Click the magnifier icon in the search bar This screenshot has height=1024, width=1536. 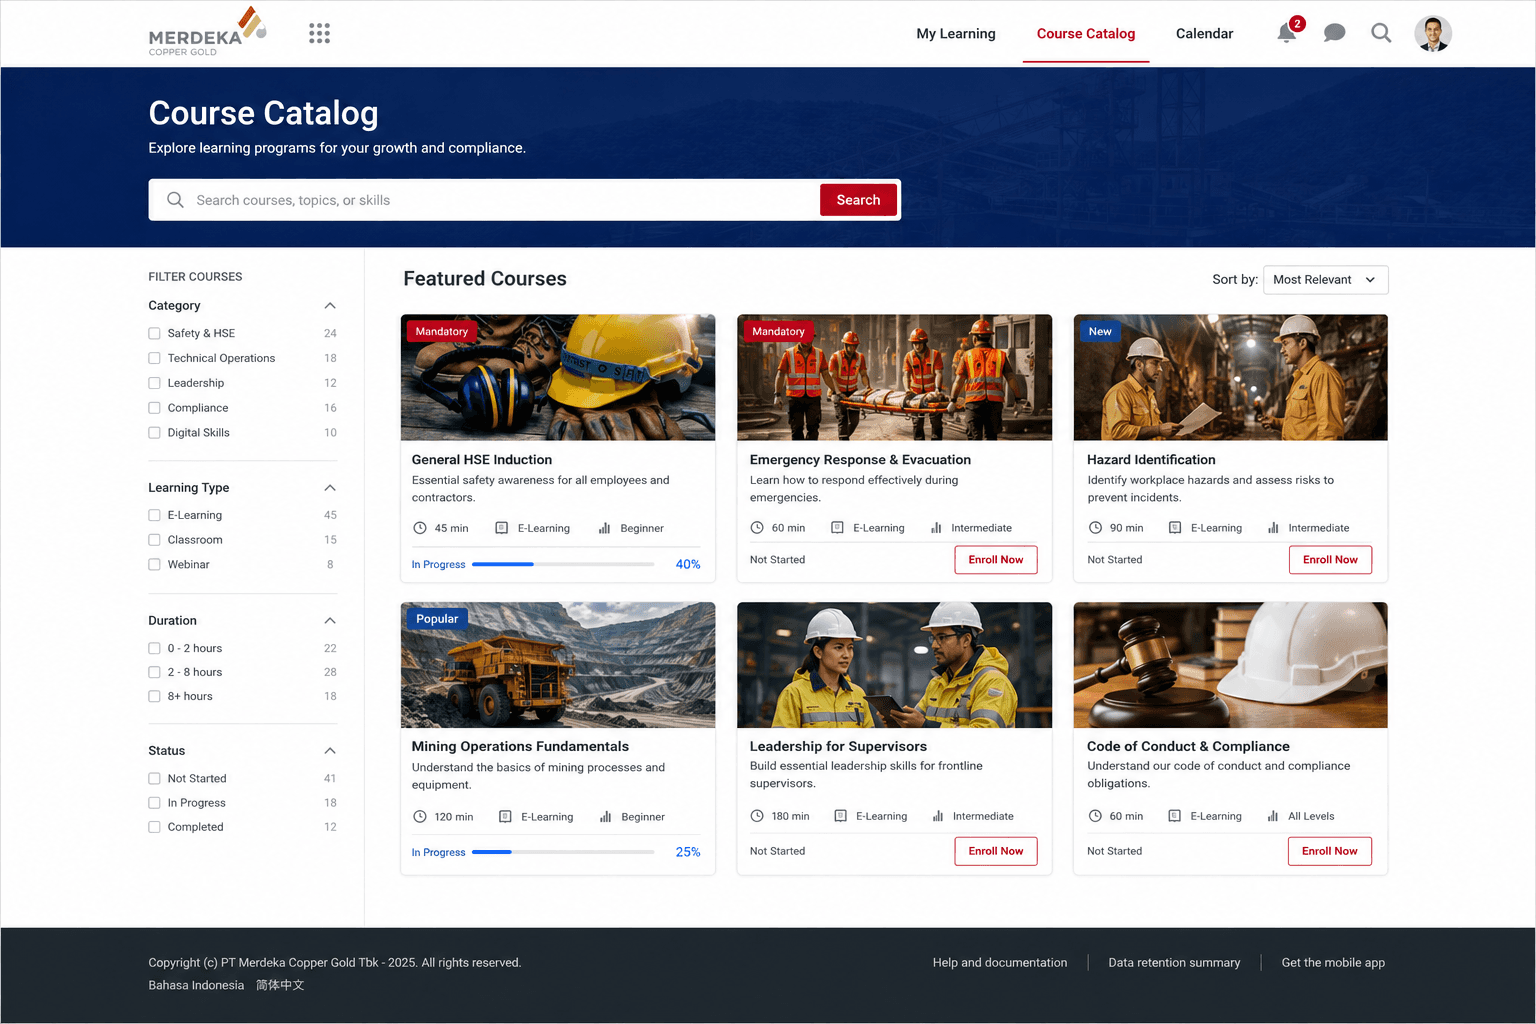tap(175, 200)
